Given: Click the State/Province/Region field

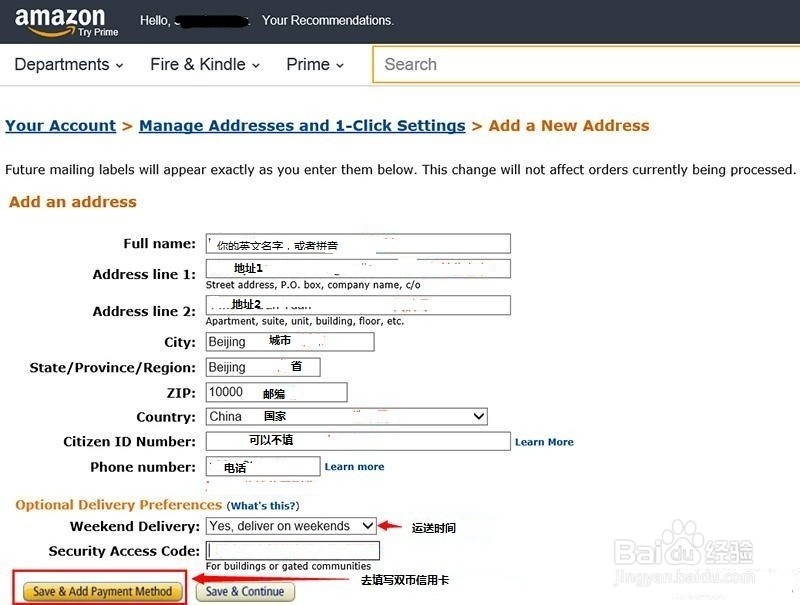Looking at the screenshot, I should click(x=263, y=367).
